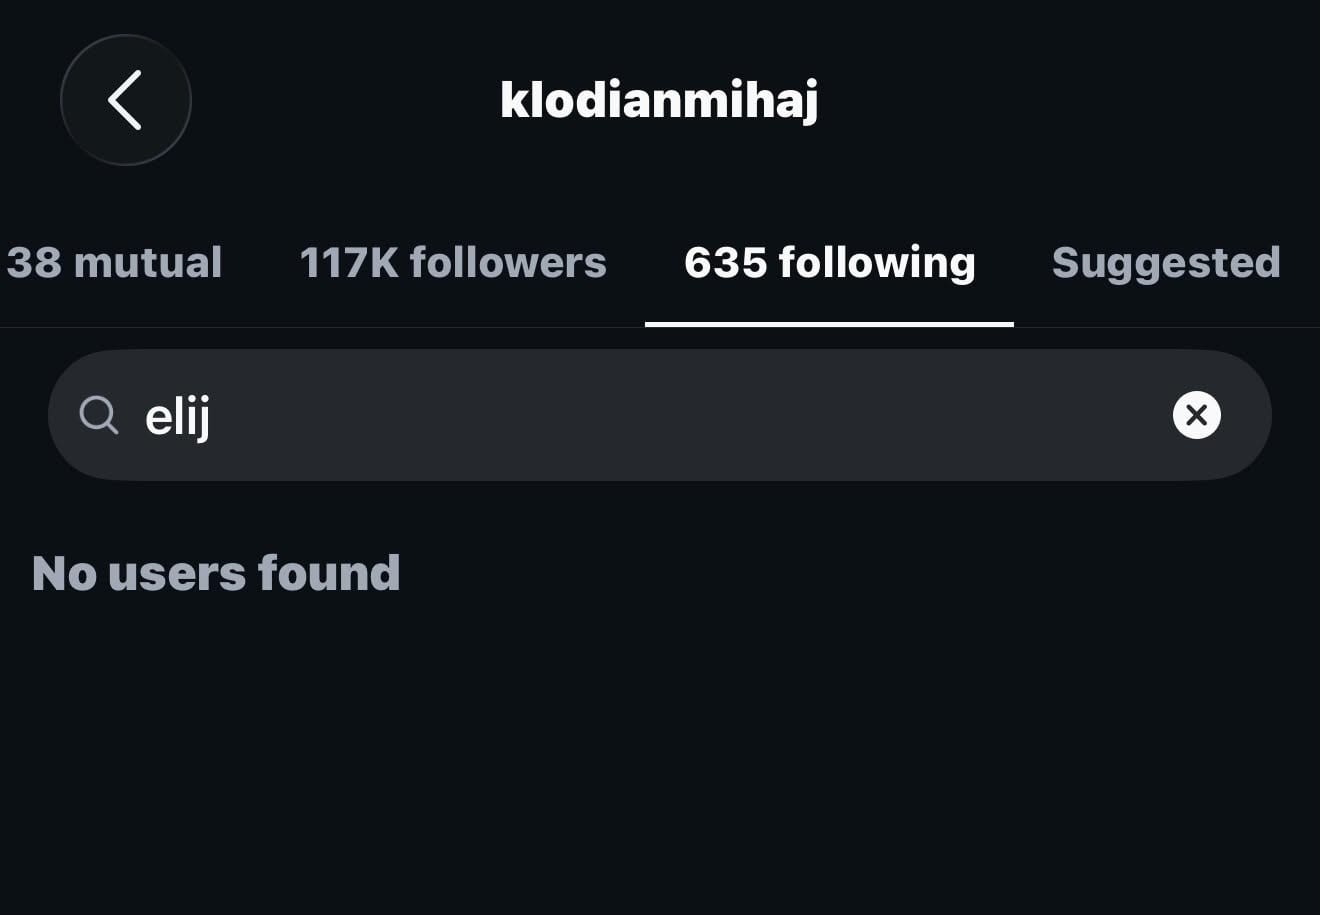The width and height of the screenshot is (1320, 915).
Task: Show the Suggested tab
Action: 1166,263
